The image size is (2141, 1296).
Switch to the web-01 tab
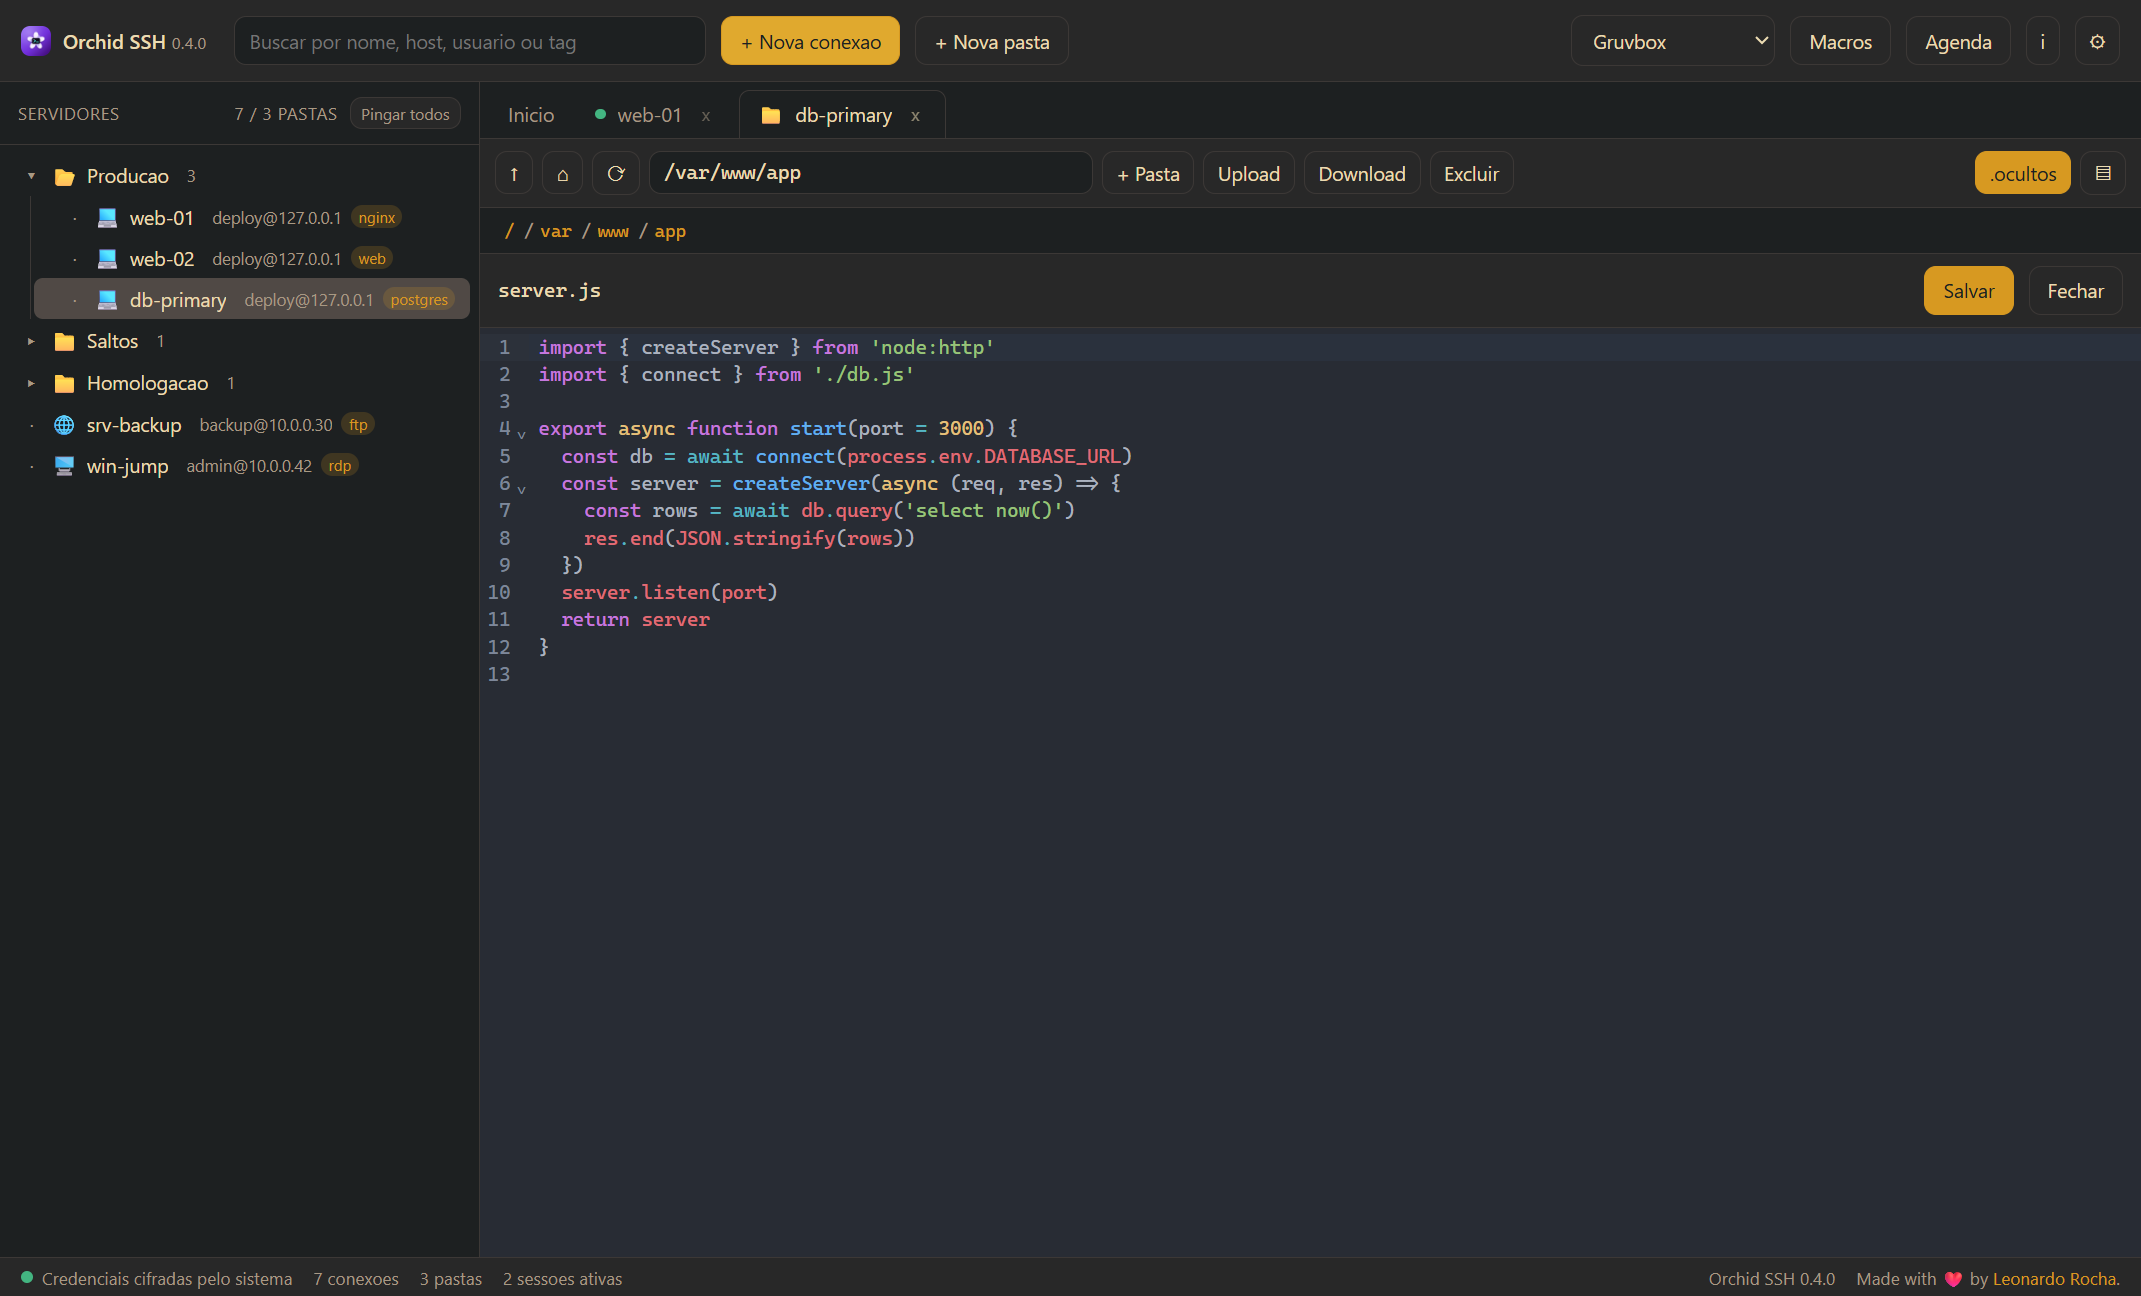coord(648,115)
